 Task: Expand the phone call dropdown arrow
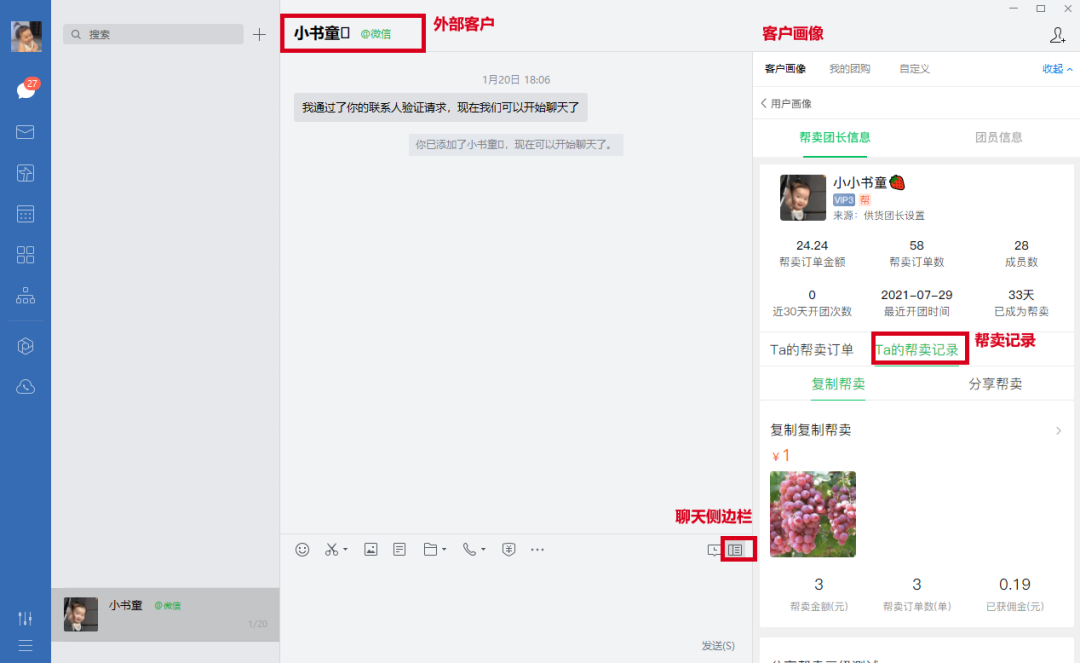(x=483, y=550)
